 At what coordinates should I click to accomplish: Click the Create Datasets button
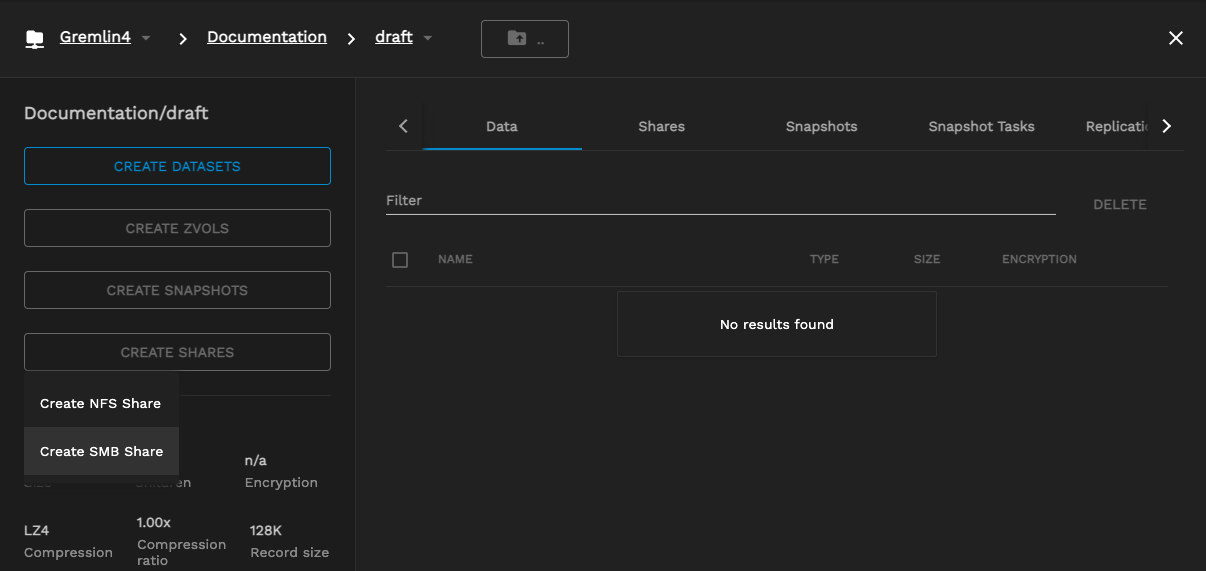click(177, 166)
